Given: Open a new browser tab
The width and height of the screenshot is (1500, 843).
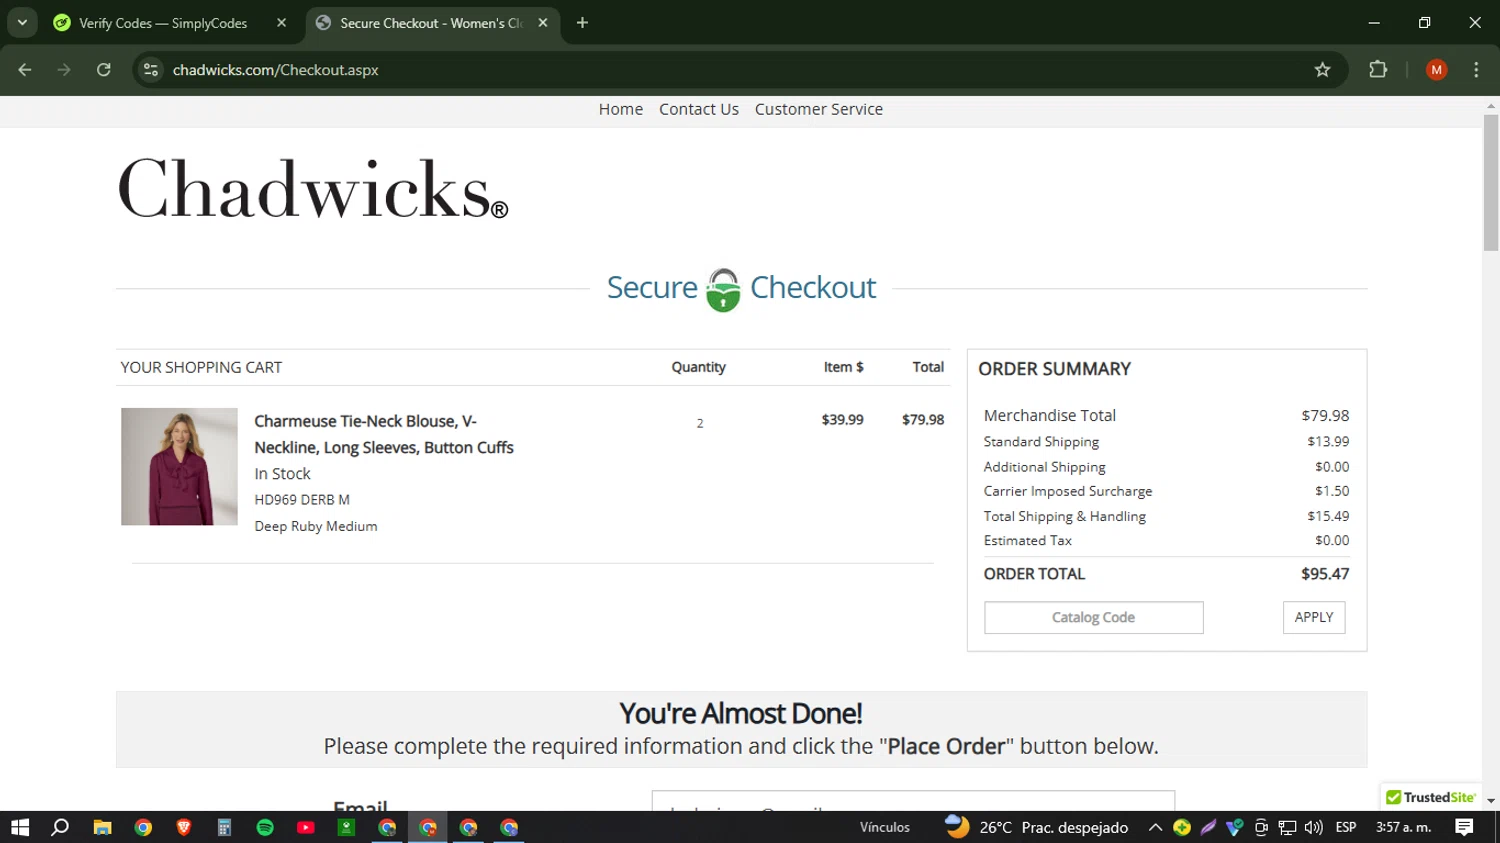Looking at the screenshot, I should [582, 23].
